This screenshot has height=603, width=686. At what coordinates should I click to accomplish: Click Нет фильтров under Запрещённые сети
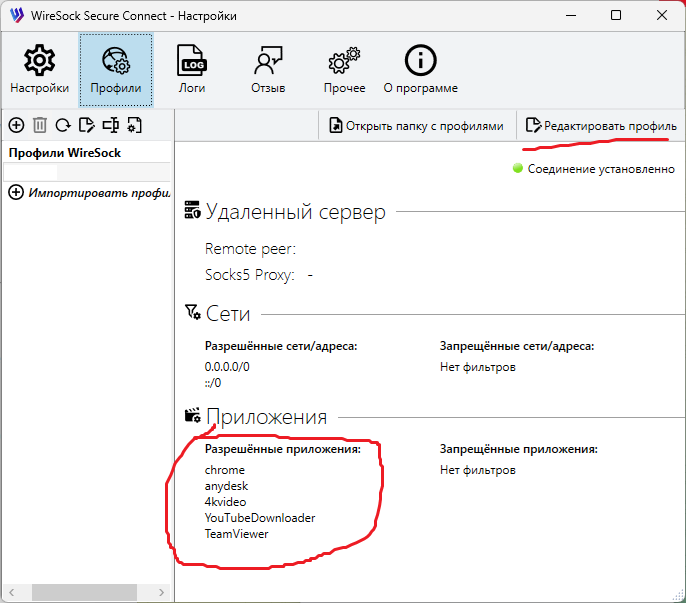(x=478, y=367)
